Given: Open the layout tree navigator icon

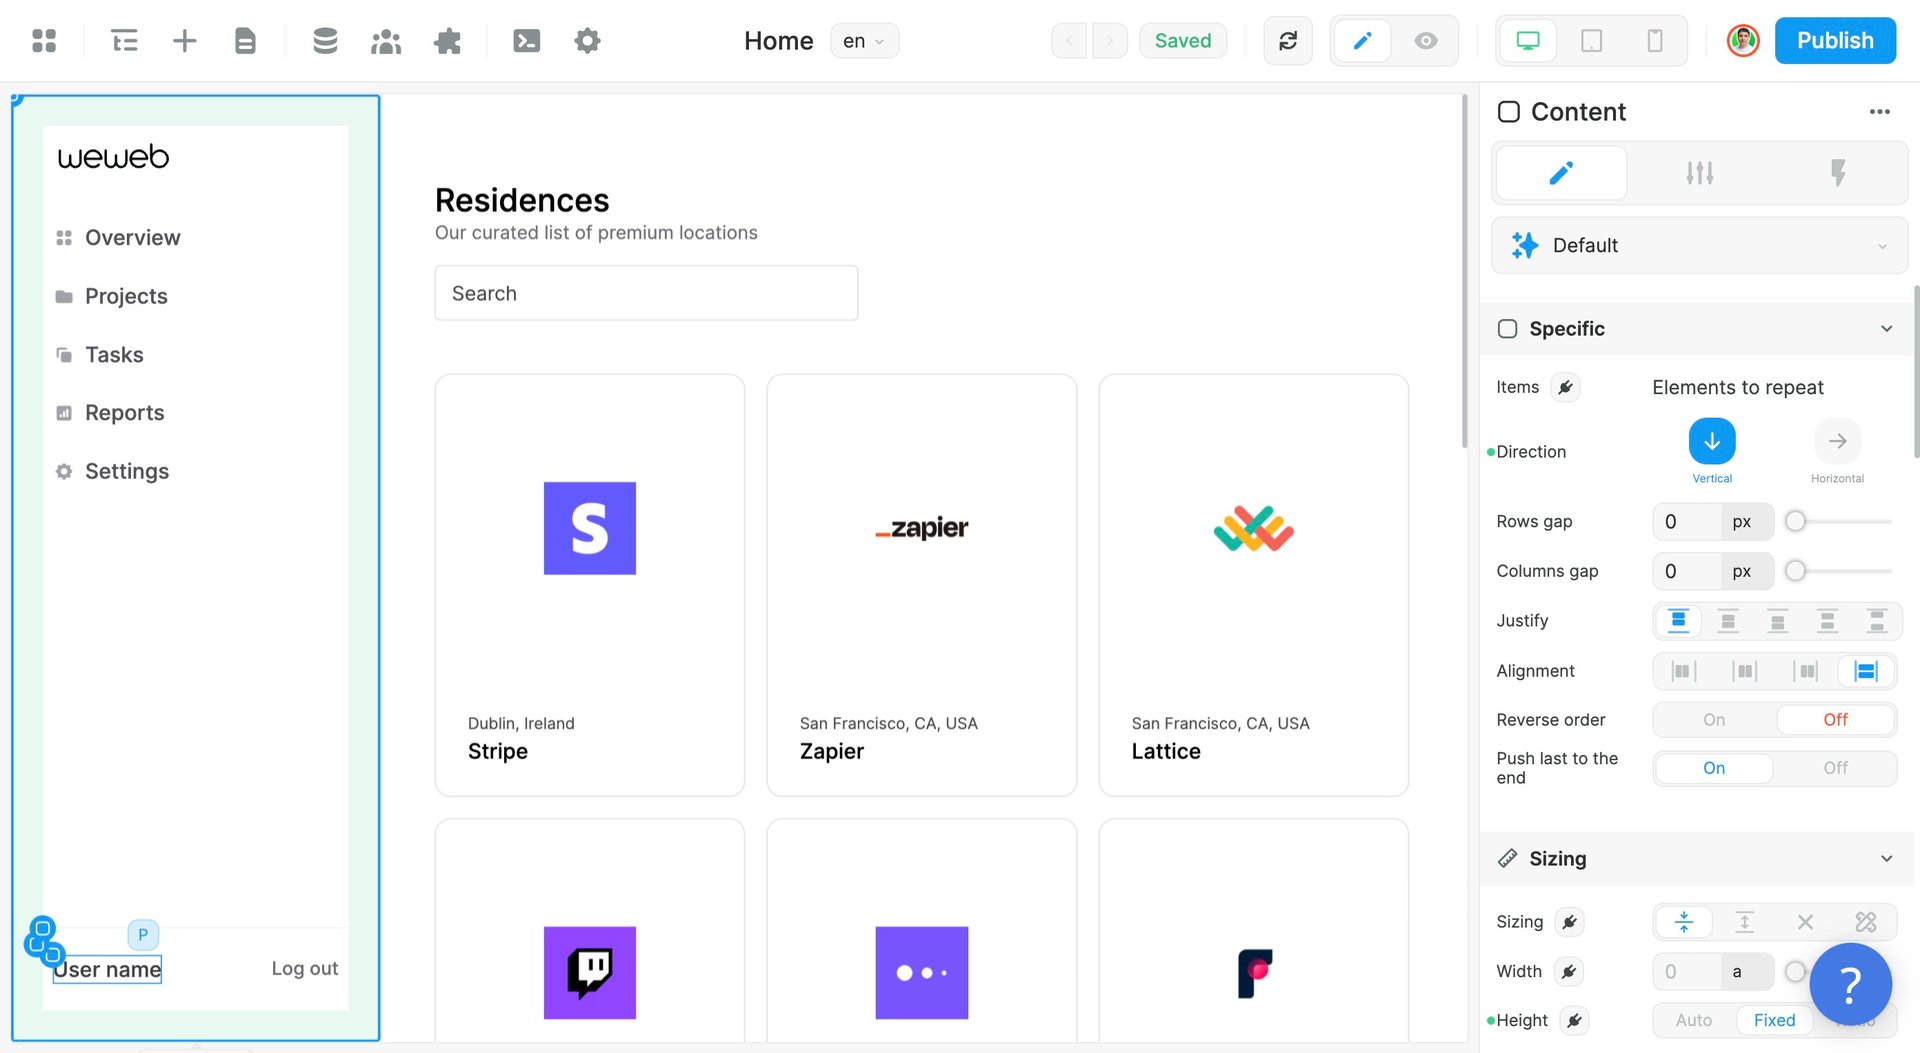Looking at the screenshot, I should (x=125, y=41).
